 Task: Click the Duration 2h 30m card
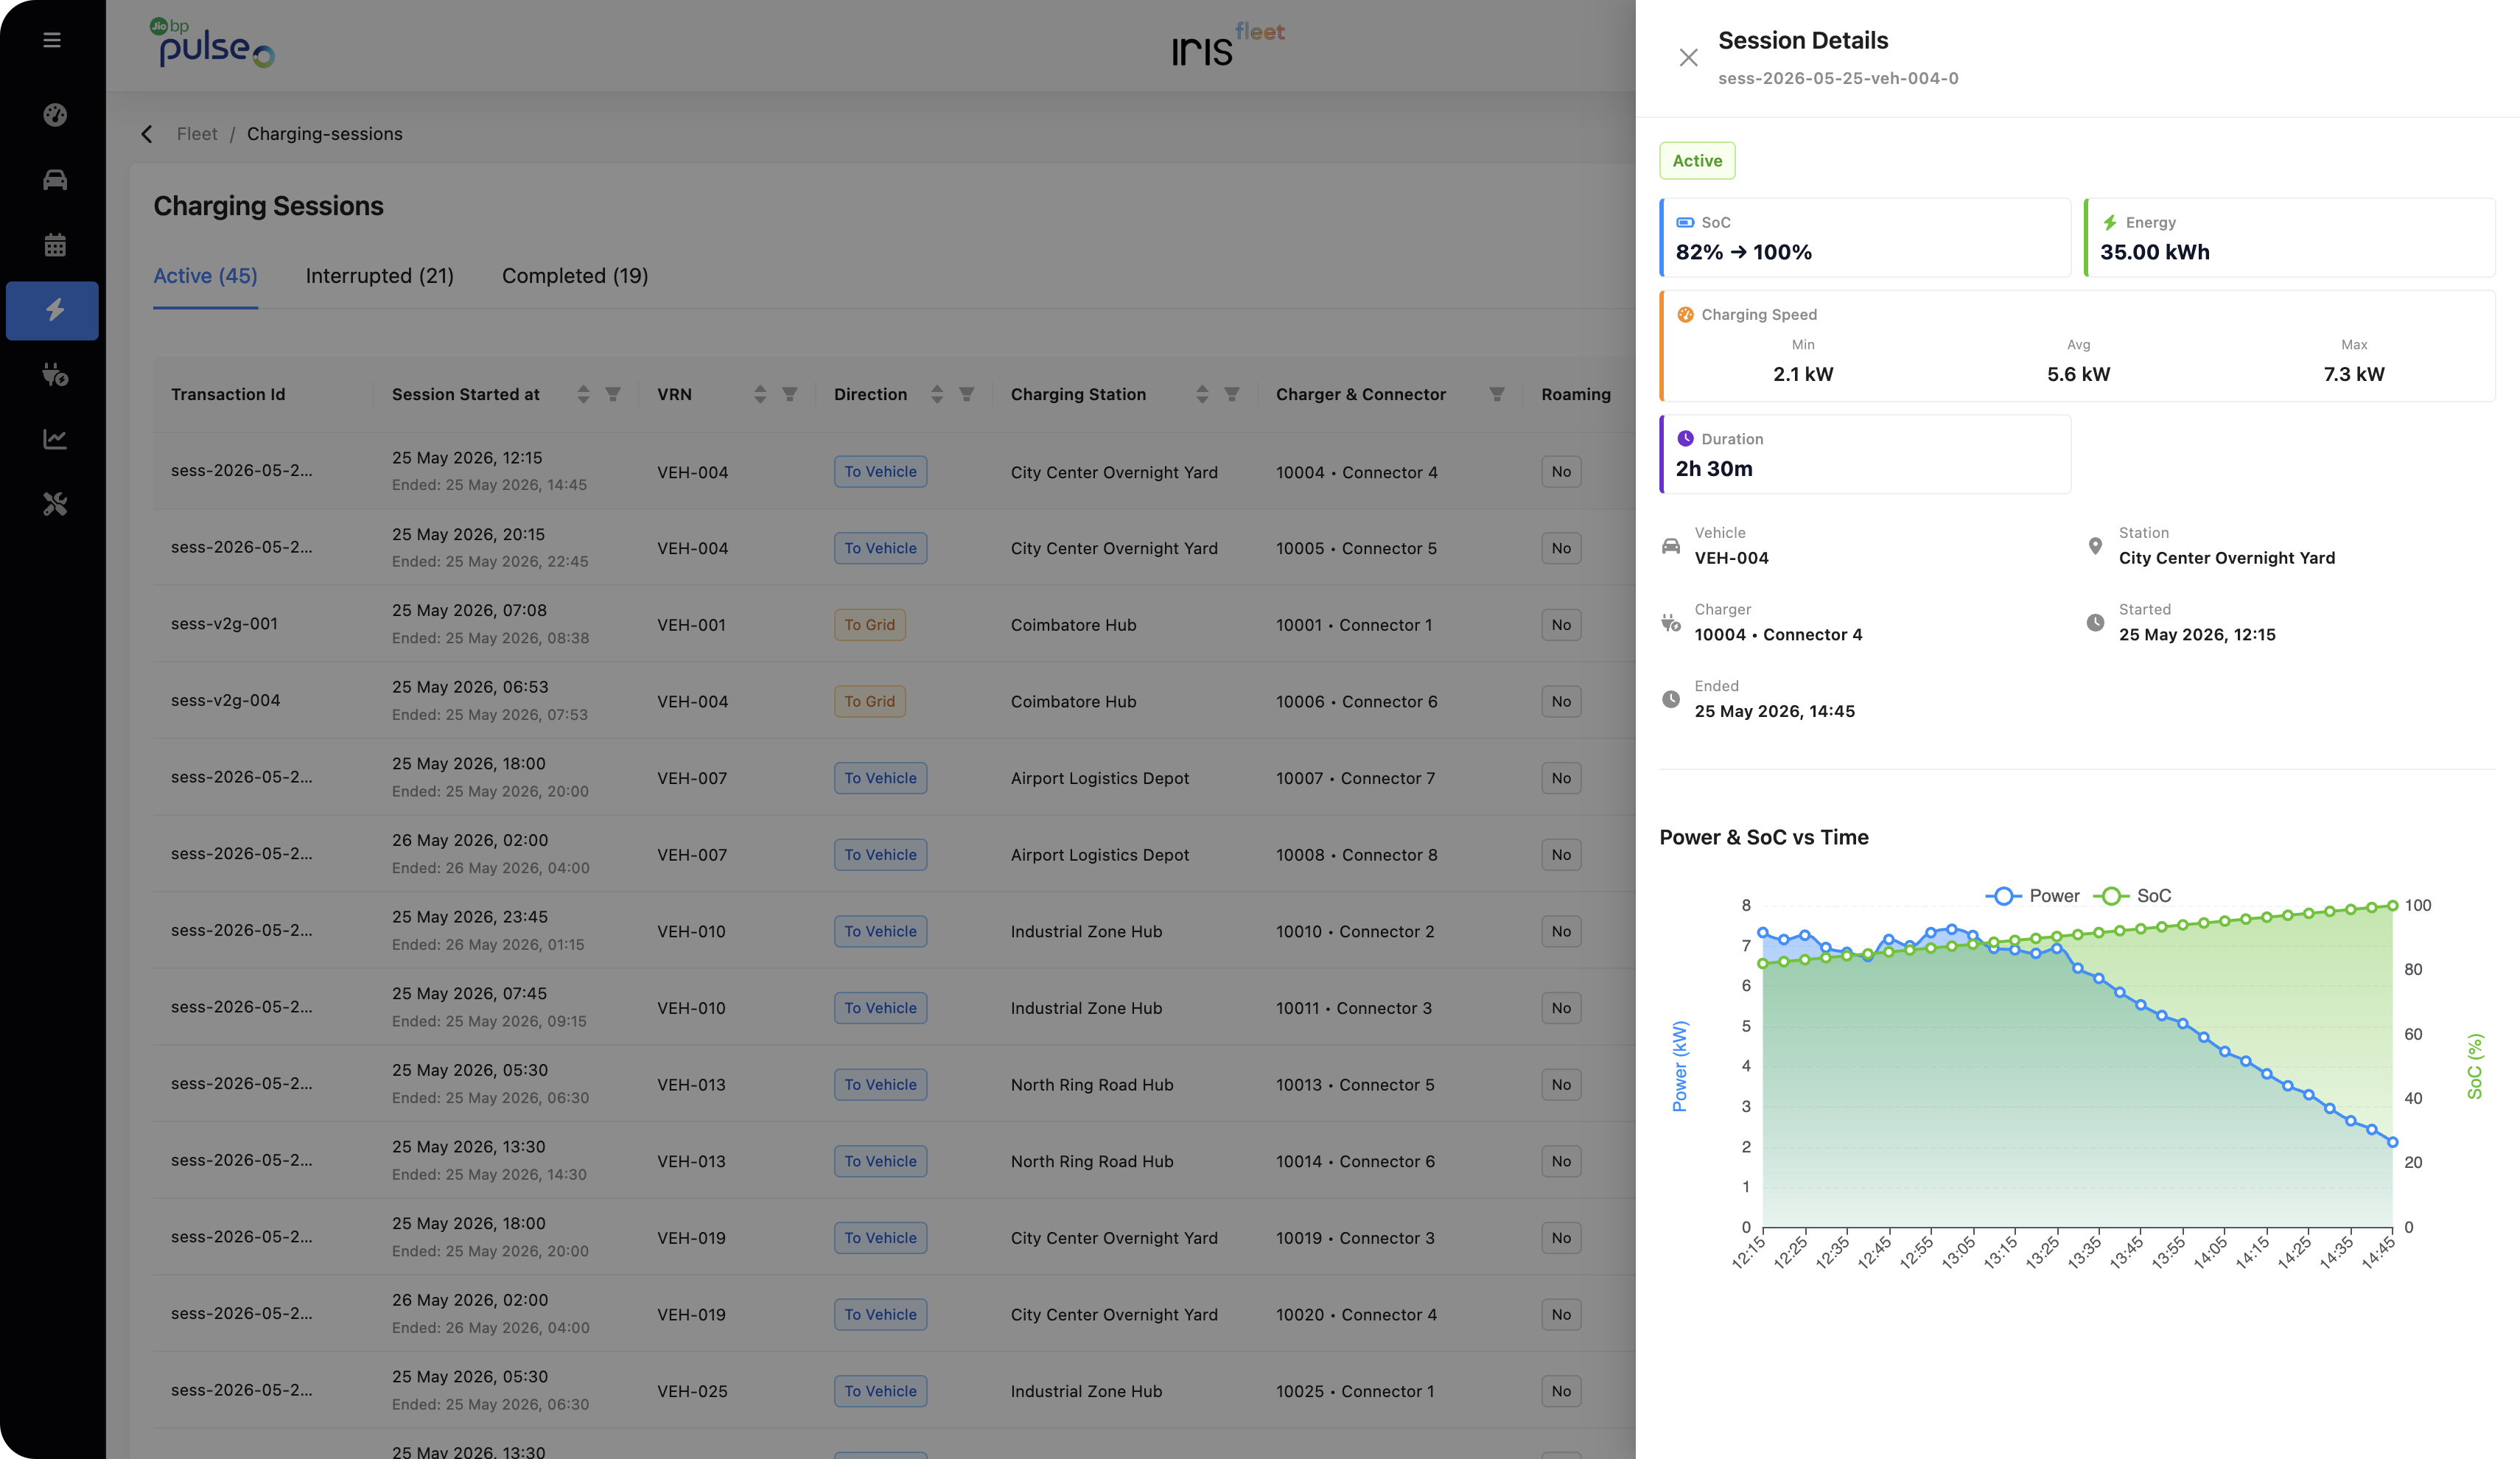tap(1865, 454)
